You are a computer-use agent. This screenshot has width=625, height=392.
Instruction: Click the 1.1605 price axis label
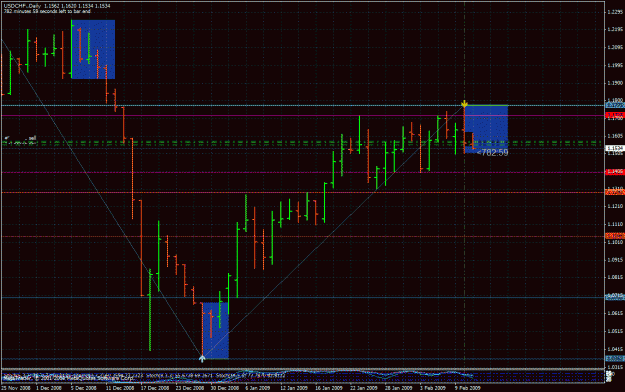tap(615, 136)
